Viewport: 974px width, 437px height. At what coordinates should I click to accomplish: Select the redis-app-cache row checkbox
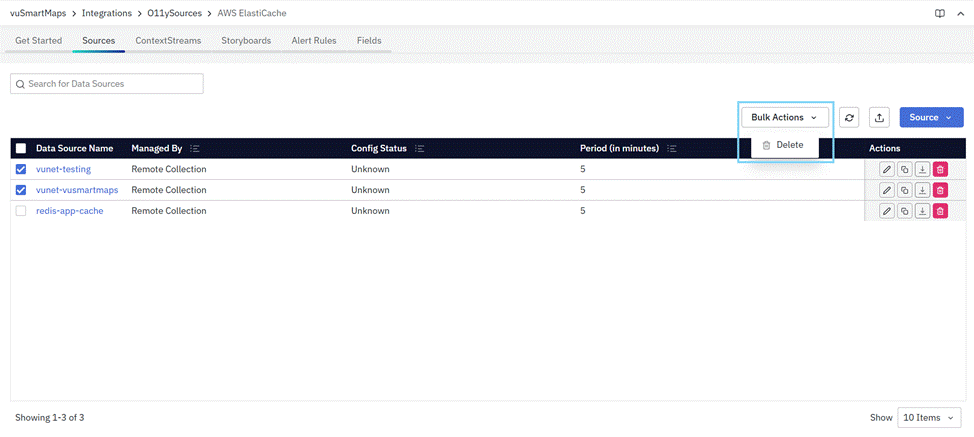[21, 211]
